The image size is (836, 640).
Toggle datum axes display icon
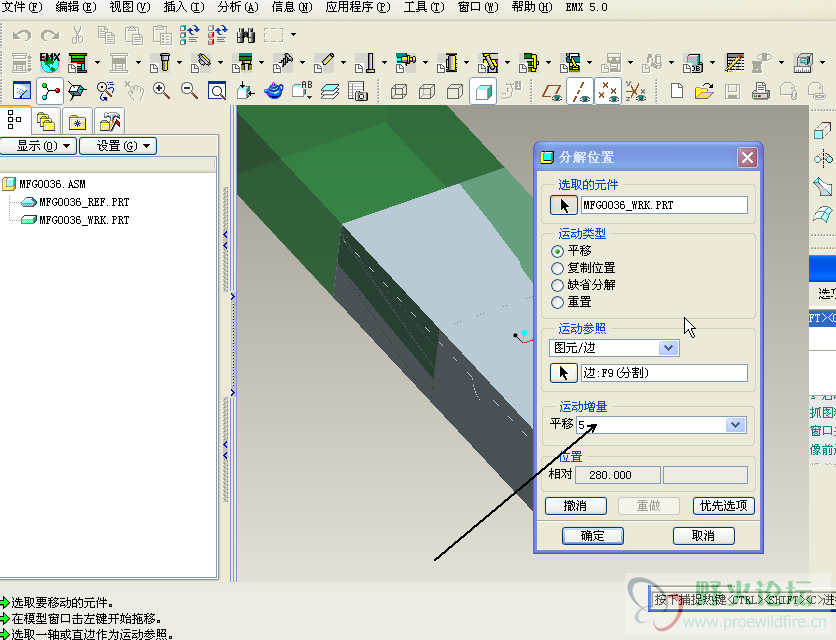coord(580,92)
